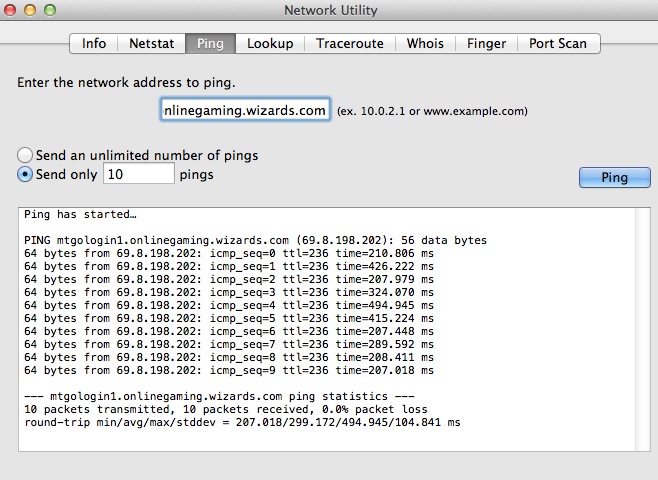658x480 pixels.
Task: Select the Ping tab
Action: [211, 43]
